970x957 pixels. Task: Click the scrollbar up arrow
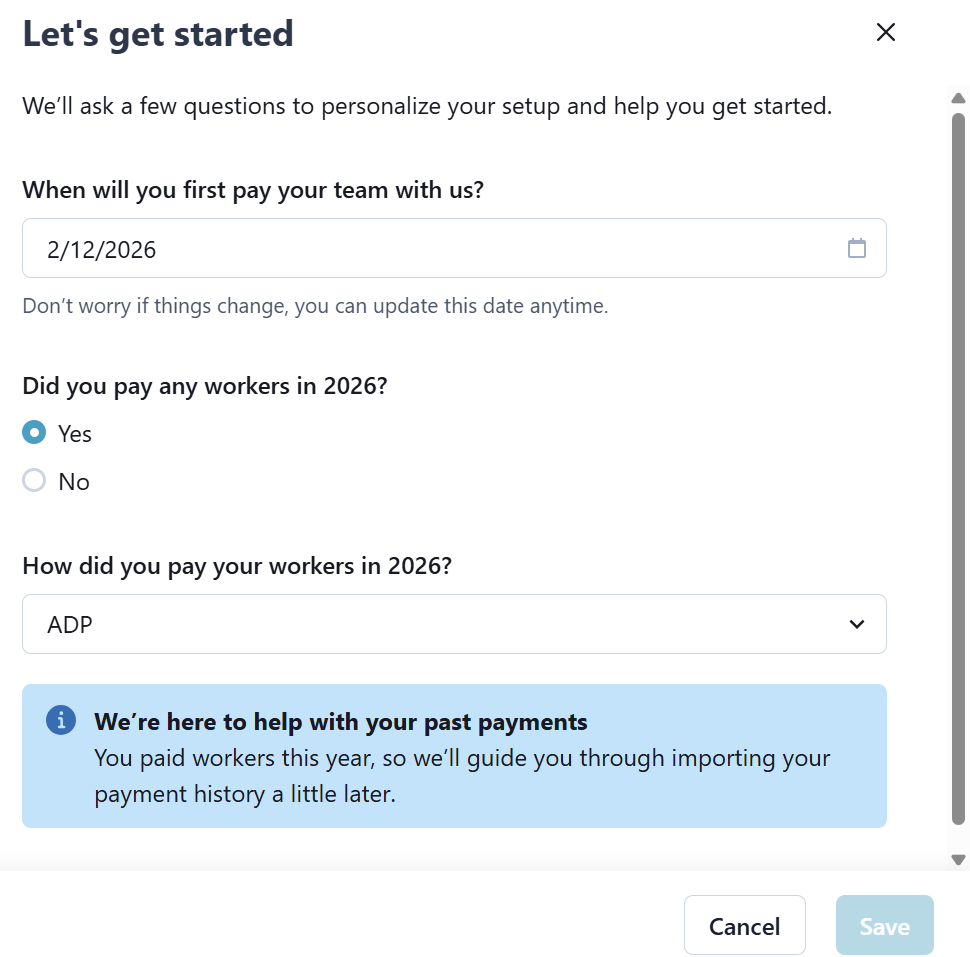958,98
